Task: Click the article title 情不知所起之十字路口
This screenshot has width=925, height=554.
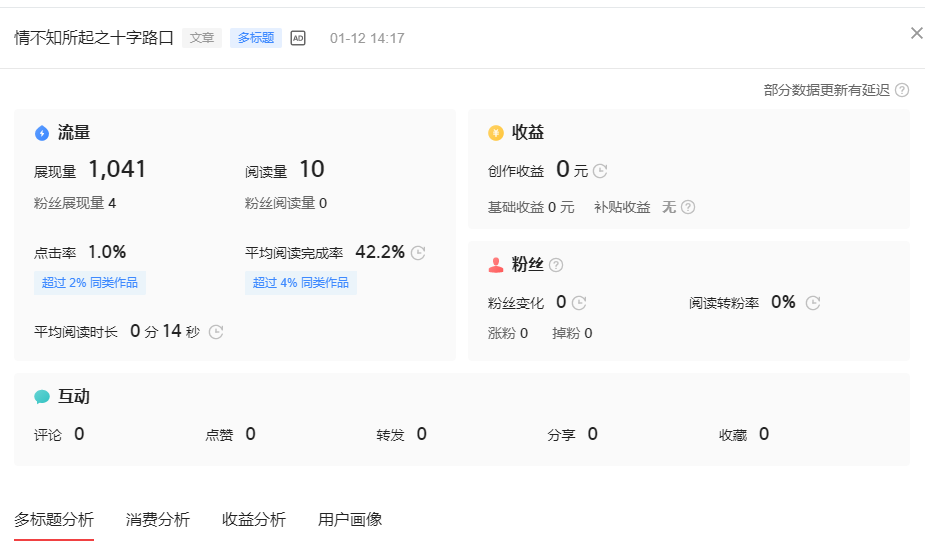Action: coord(94,38)
